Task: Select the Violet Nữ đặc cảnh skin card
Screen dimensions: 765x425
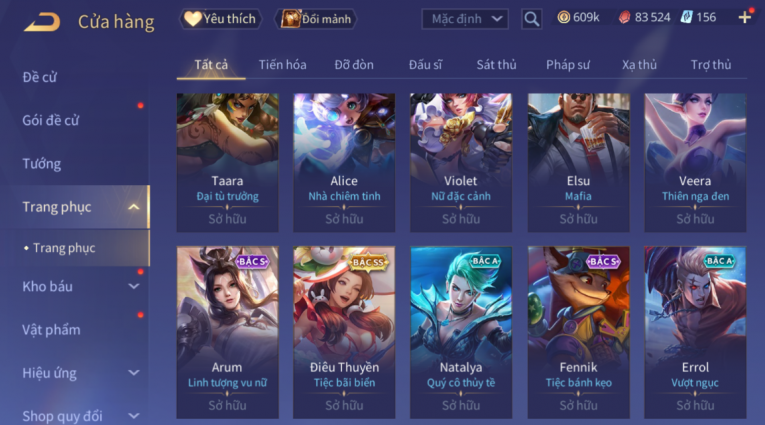Action: pos(461,162)
